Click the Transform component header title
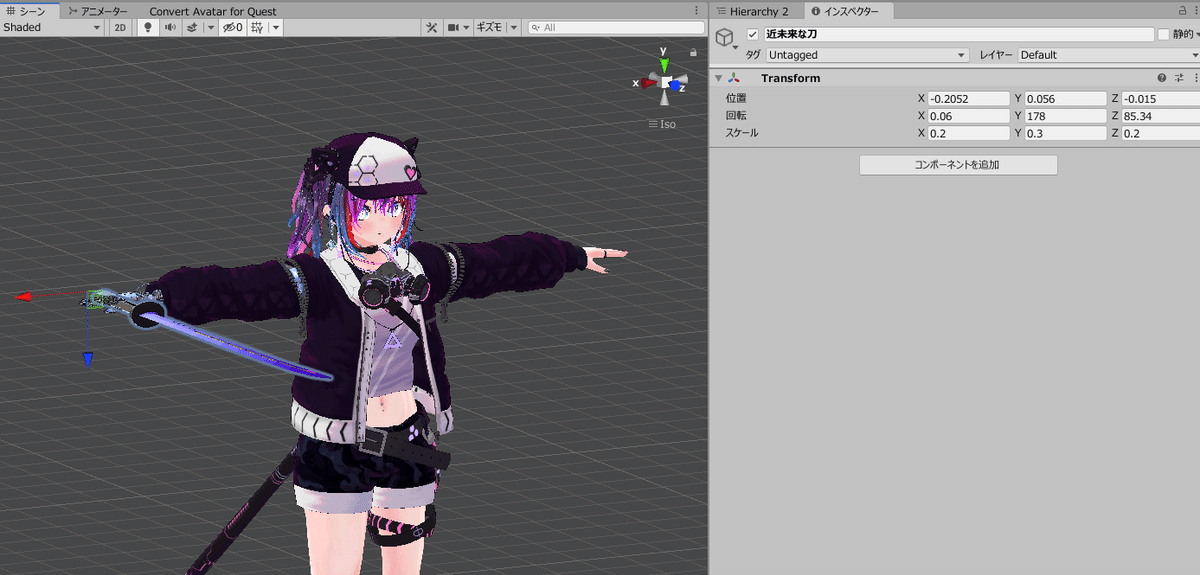The width and height of the screenshot is (1200, 575). pyautogui.click(x=790, y=78)
